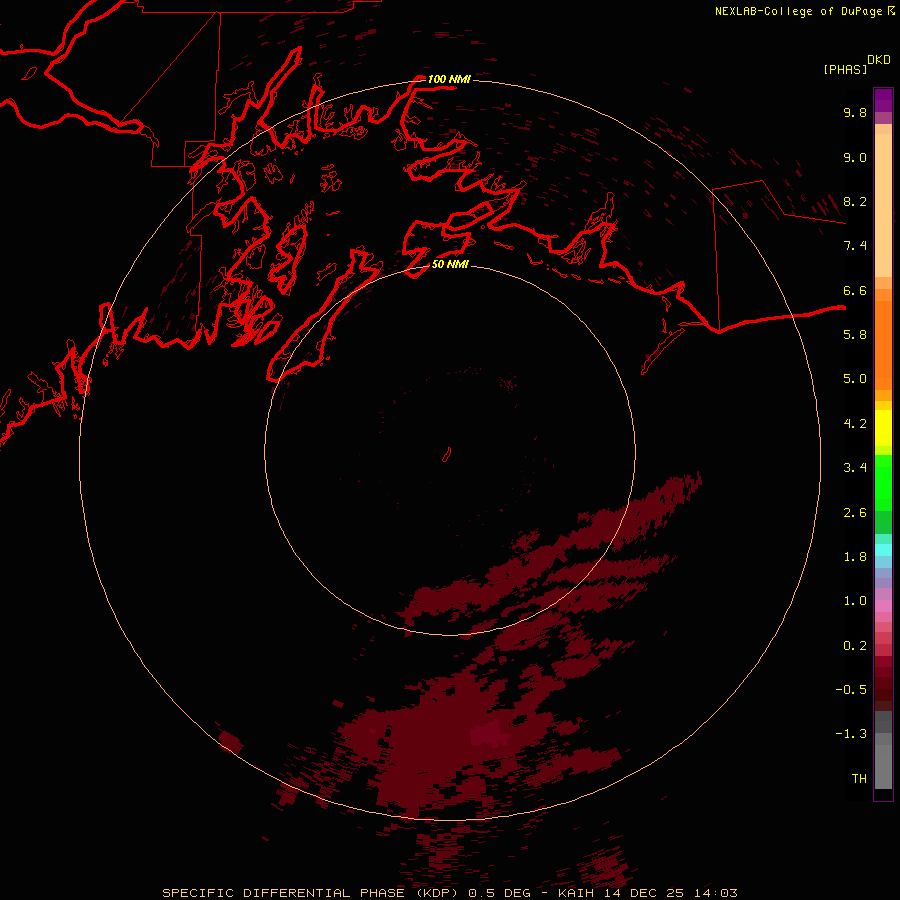The height and width of the screenshot is (900, 900).
Task: Pick the bright yellow segment of the color bar
Action: 883,428
